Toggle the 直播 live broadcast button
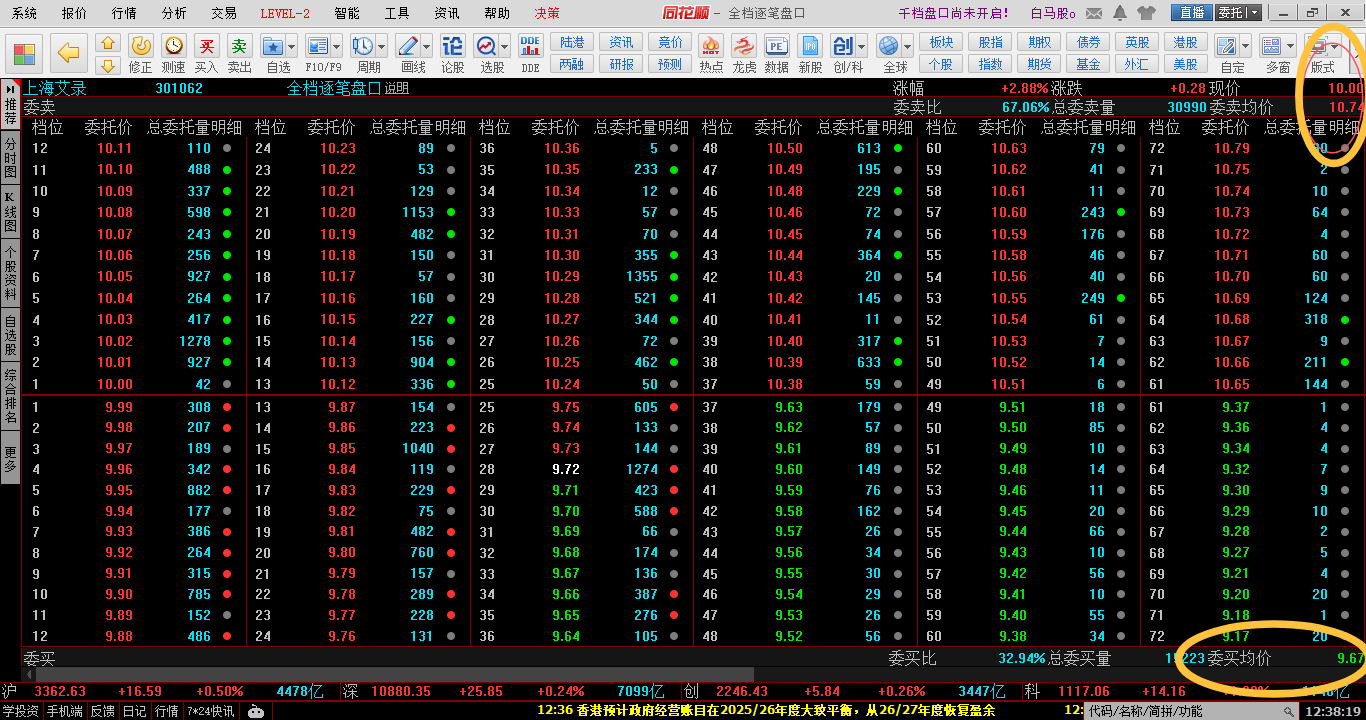This screenshot has width=1366, height=720. 1192,13
